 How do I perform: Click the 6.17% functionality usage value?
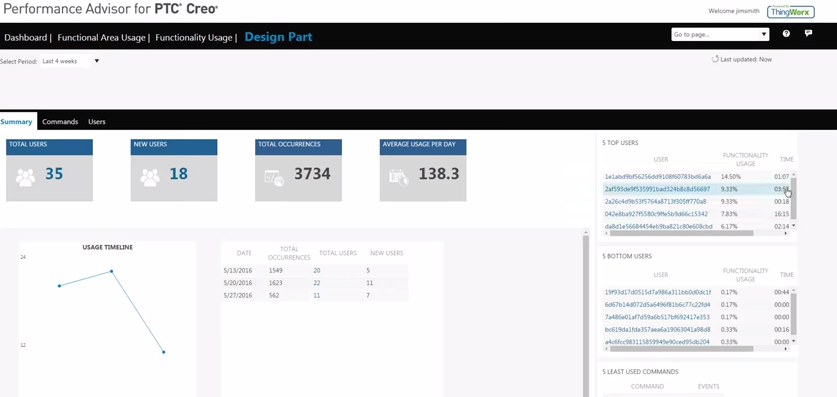click(x=729, y=226)
